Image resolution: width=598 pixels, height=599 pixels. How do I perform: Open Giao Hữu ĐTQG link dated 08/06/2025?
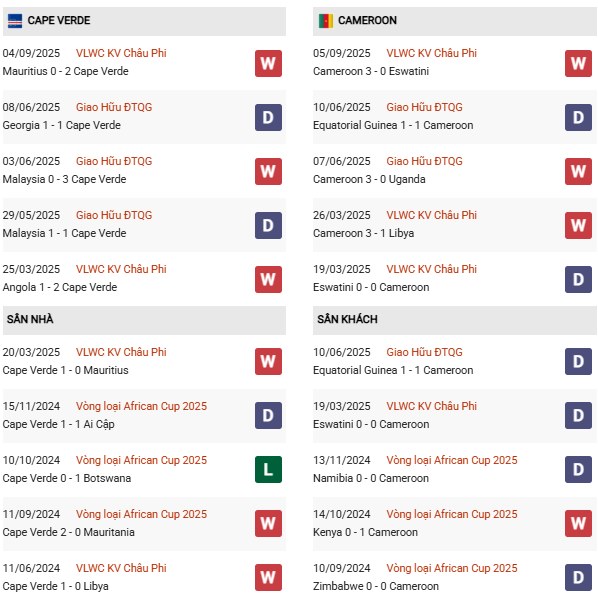click(x=114, y=107)
